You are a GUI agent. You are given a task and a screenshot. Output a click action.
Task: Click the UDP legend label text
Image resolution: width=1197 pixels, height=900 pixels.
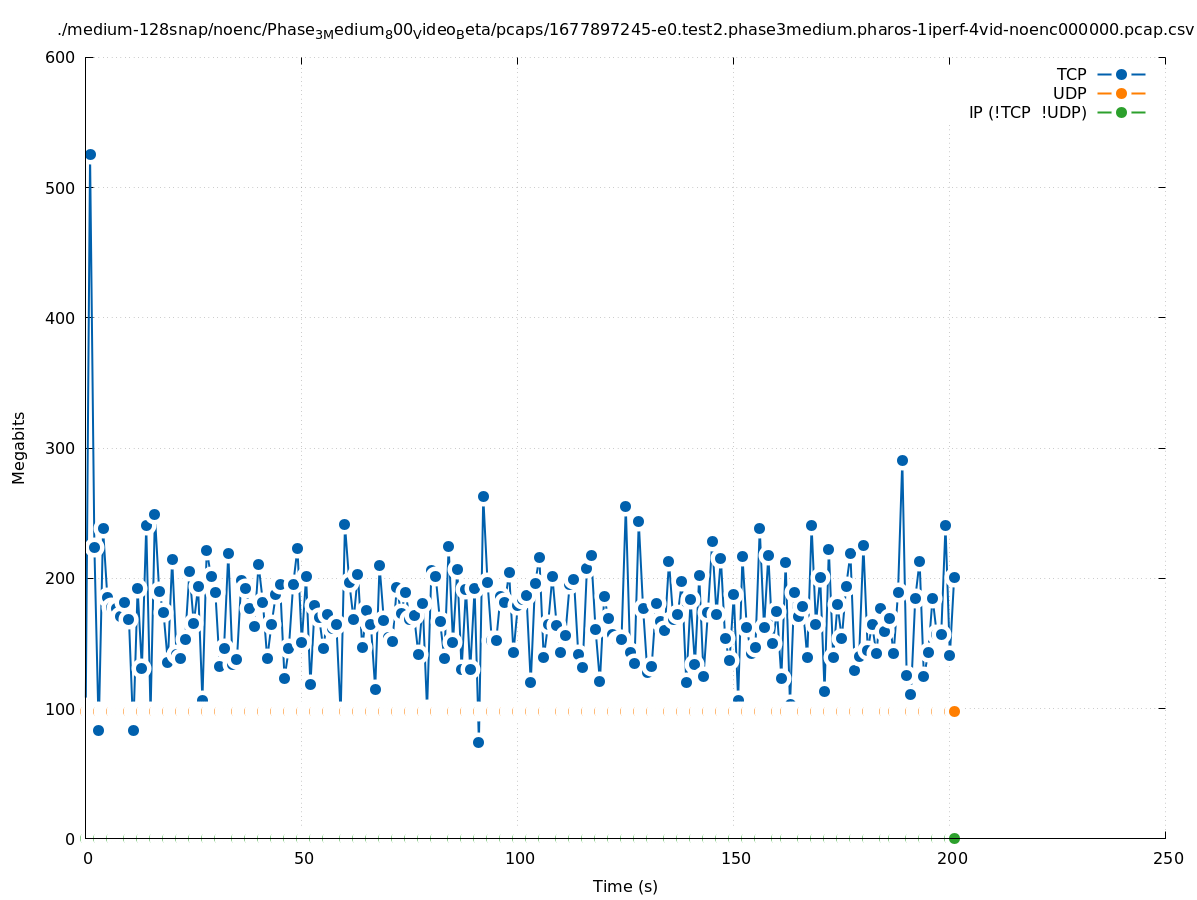1069,93
